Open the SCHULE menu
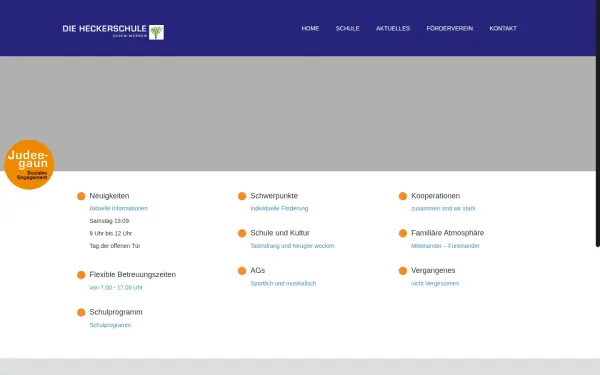600x375 pixels. point(347,28)
